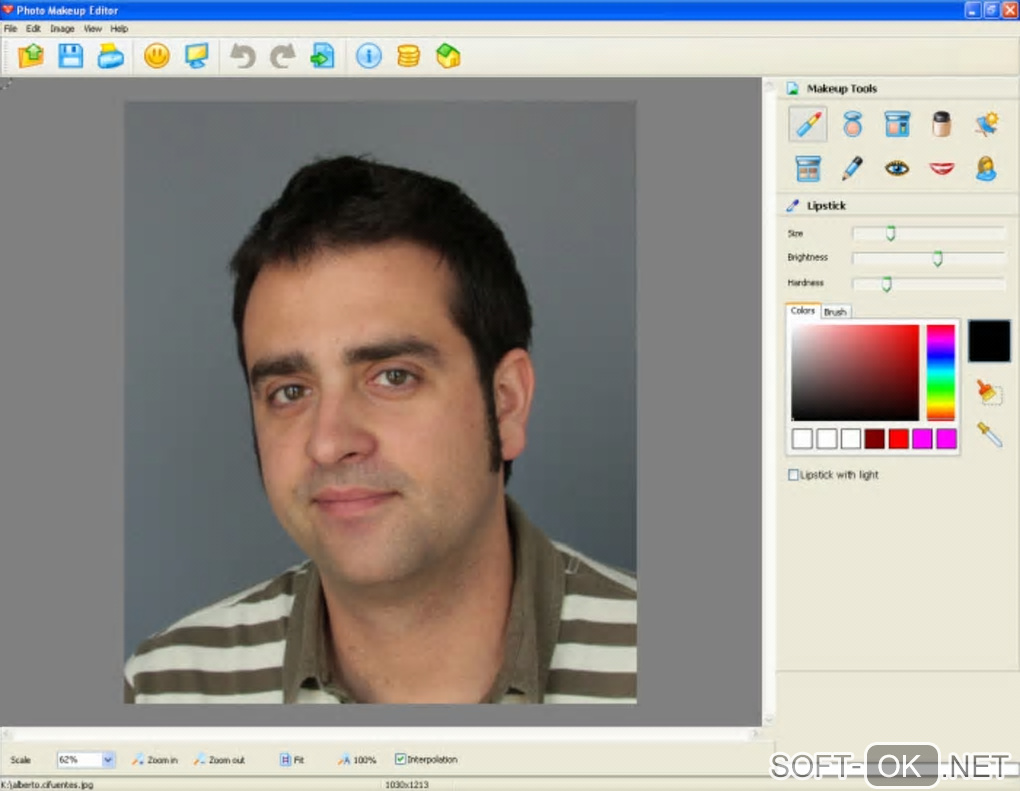Enable Lipstick with light checkbox
Viewport: 1020px width, 791px height.
[794, 475]
